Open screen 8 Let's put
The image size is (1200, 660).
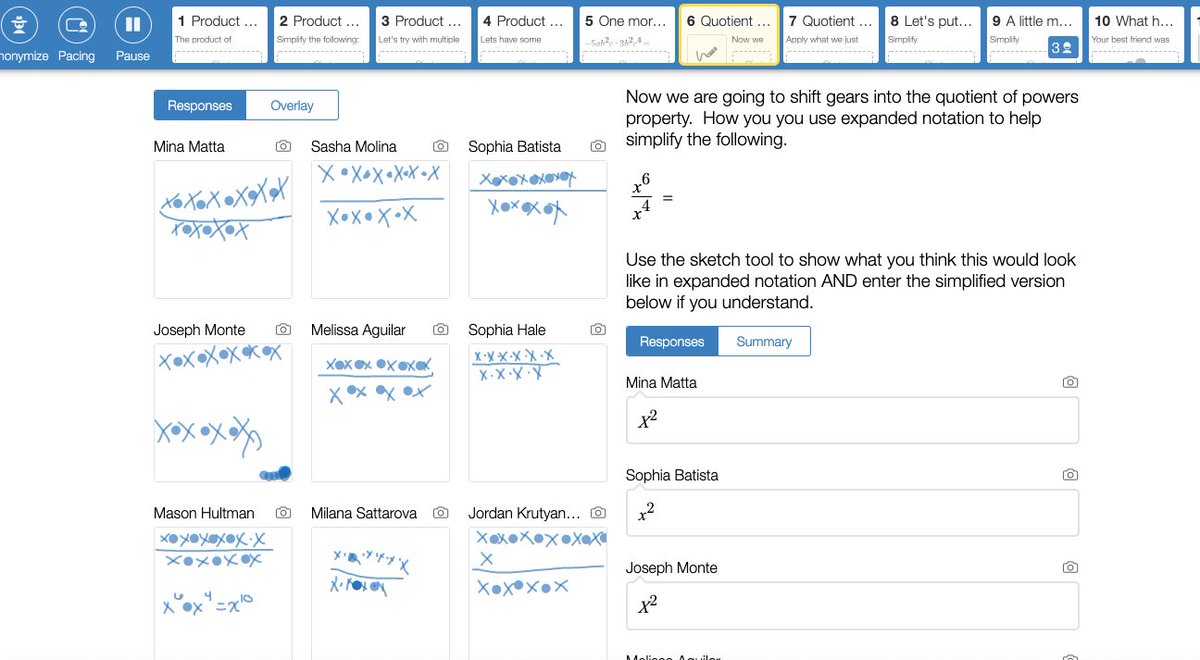tap(933, 35)
